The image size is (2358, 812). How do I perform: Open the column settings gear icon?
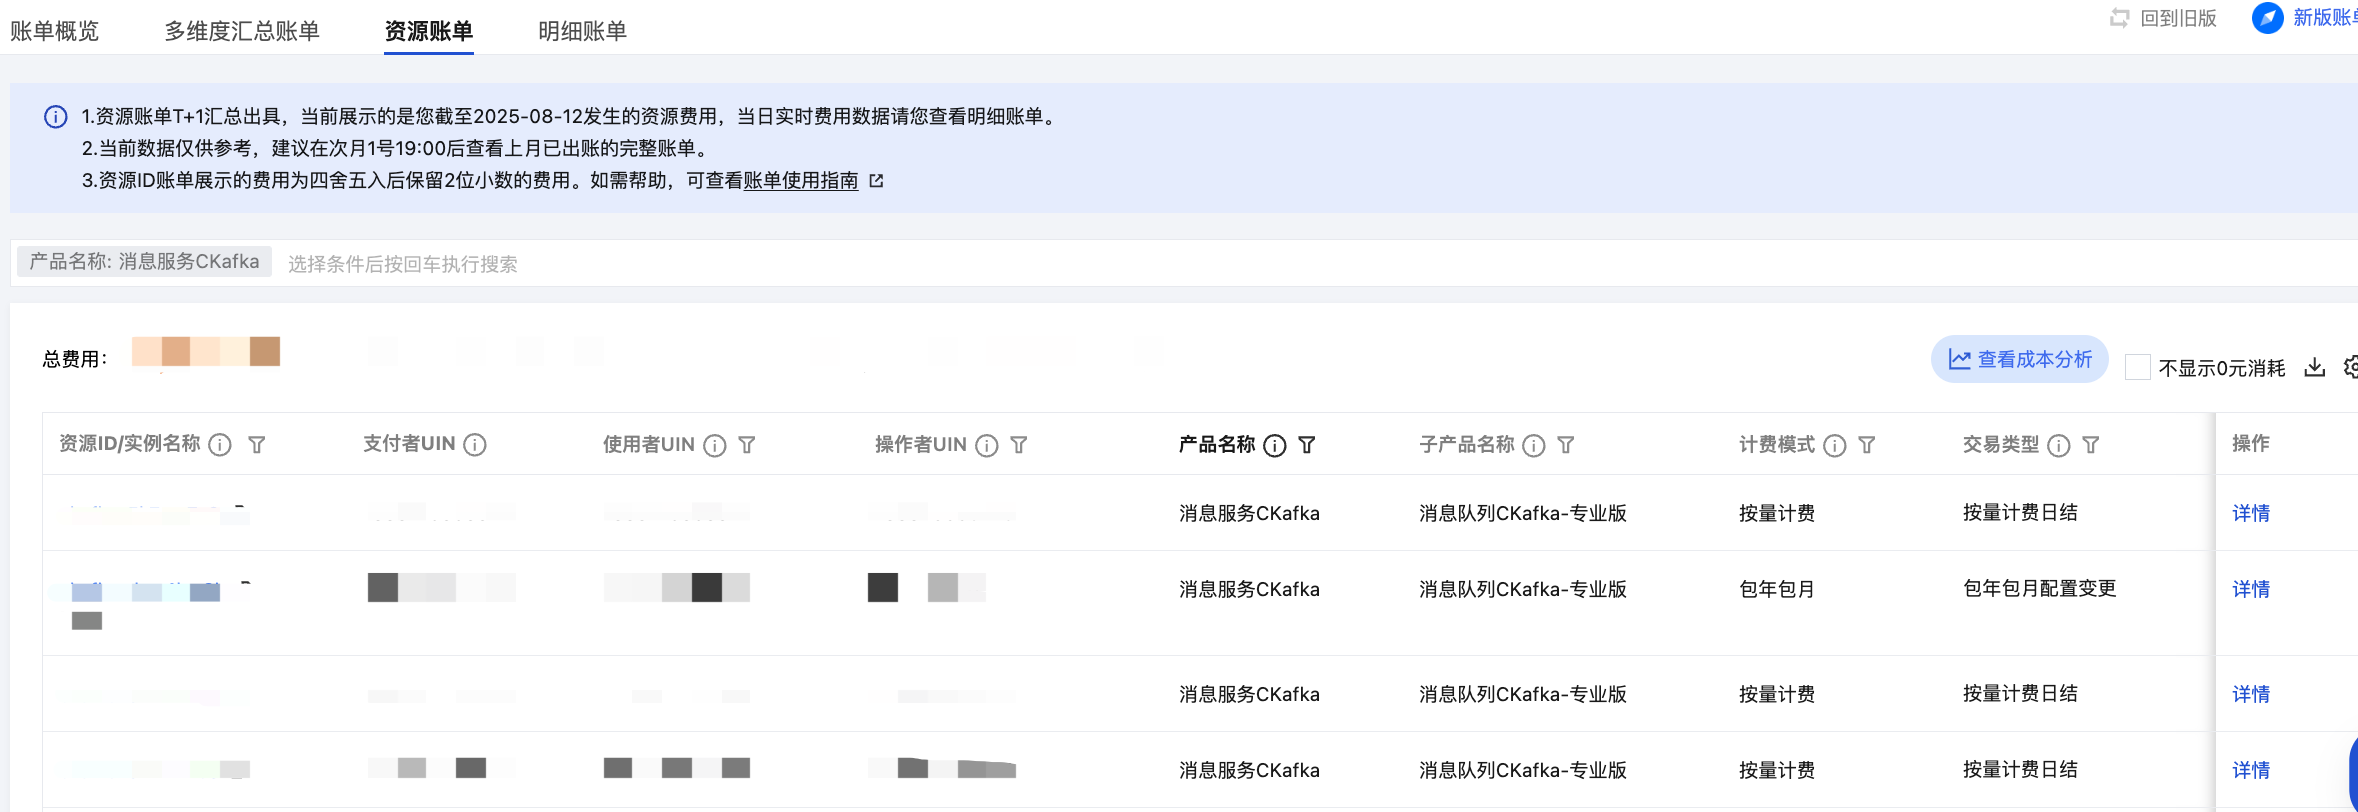tap(2351, 367)
